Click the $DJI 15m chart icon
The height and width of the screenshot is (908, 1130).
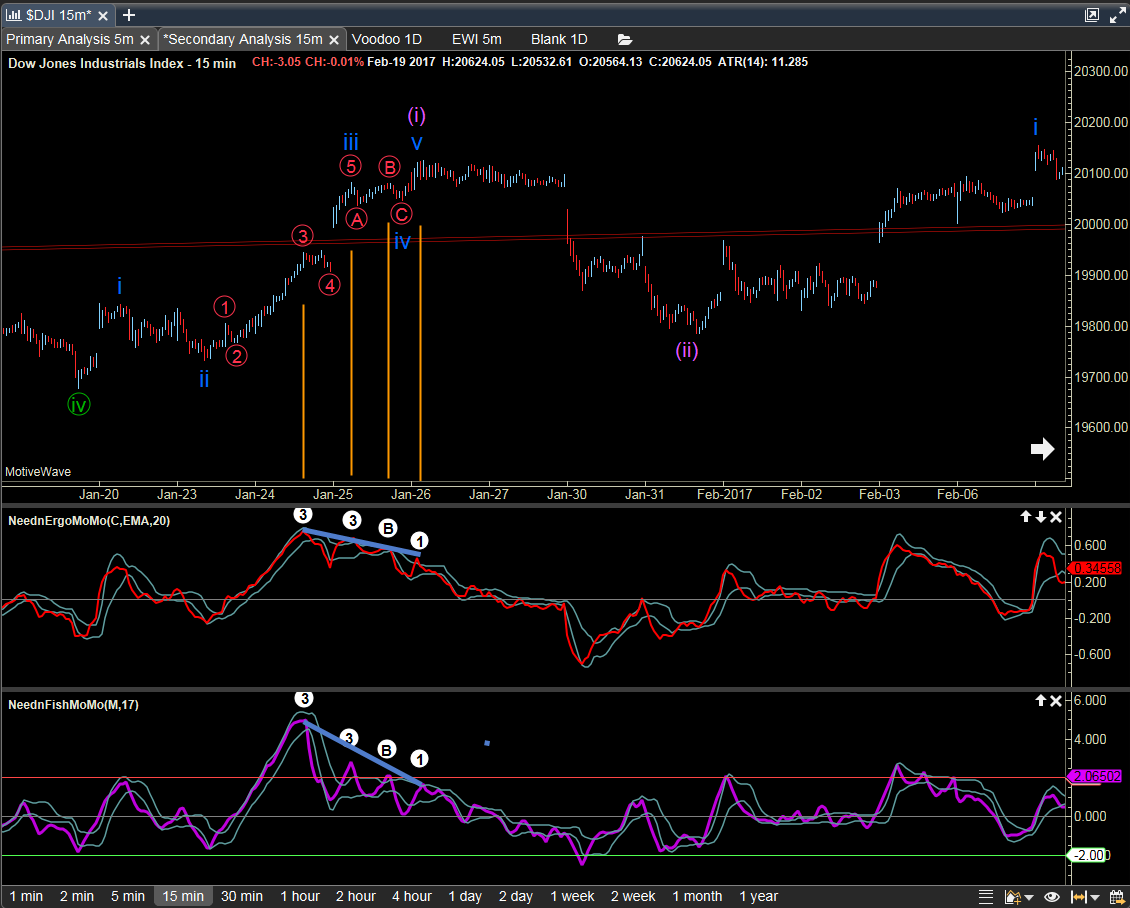pyautogui.click(x=14, y=15)
